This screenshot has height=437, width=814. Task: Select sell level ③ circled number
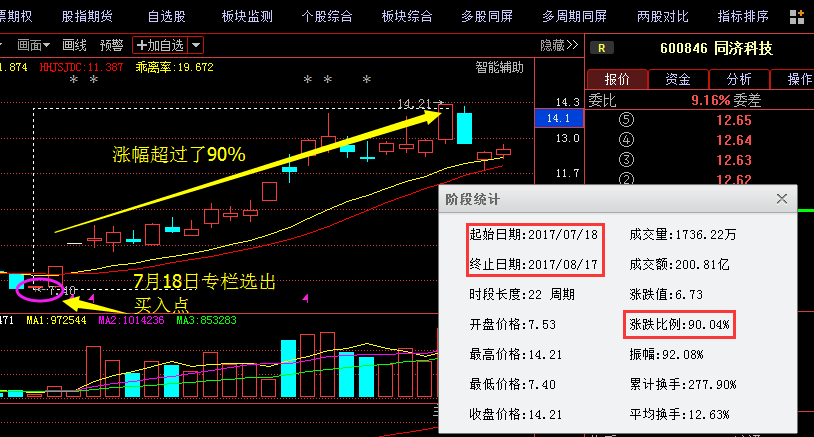click(627, 160)
